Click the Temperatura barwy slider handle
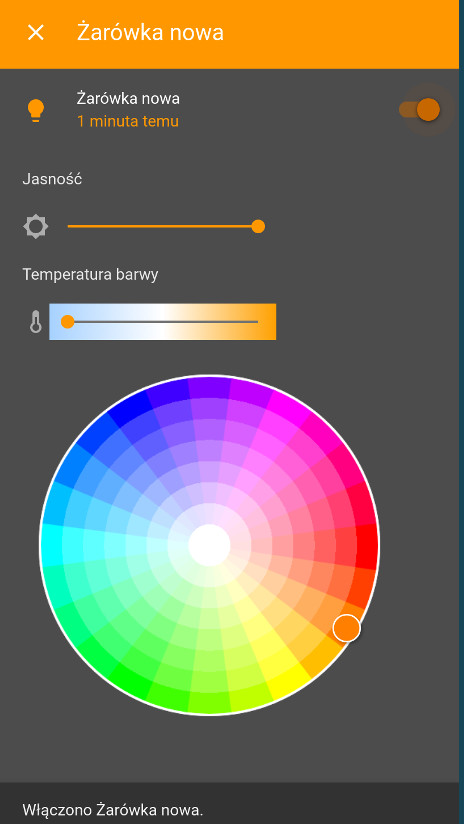The image size is (464, 824). click(67, 322)
